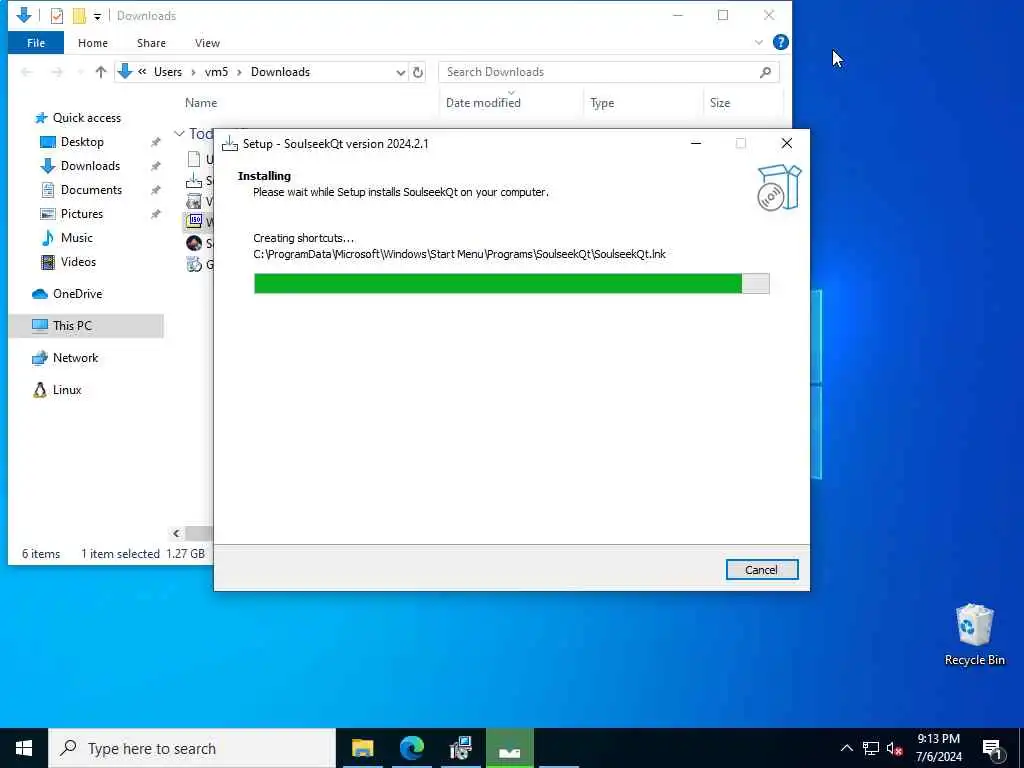Minimize the SoulseekQt Setup window
The width and height of the screenshot is (1024, 768).
[x=696, y=144]
